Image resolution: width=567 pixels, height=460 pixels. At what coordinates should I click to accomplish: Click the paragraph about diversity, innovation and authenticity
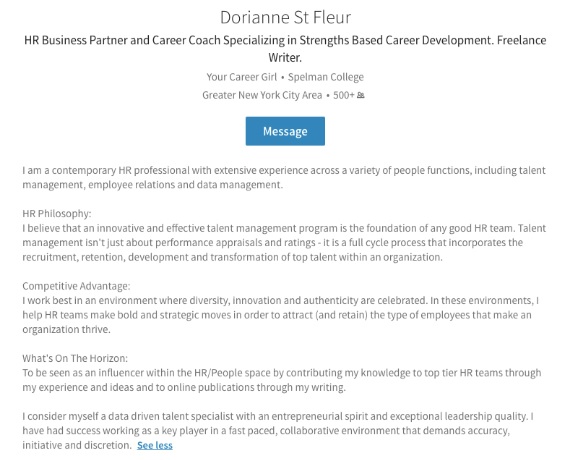[281, 315]
